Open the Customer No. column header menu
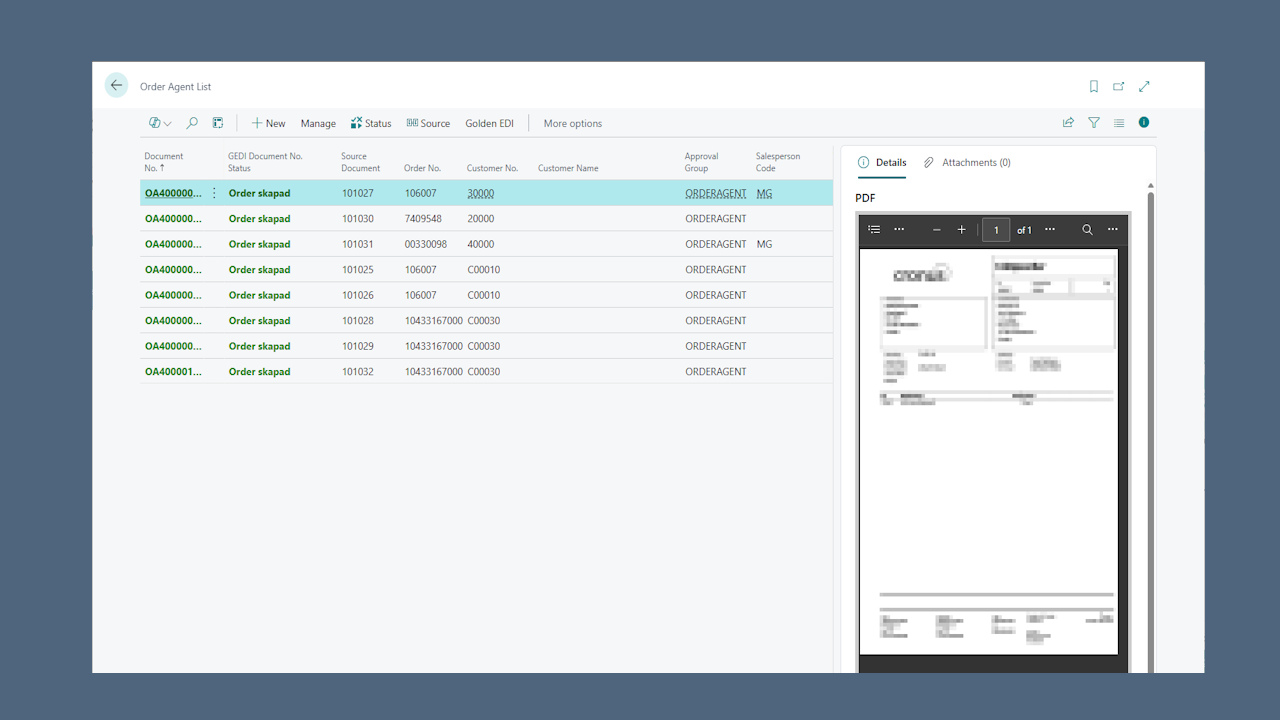 pyautogui.click(x=492, y=168)
